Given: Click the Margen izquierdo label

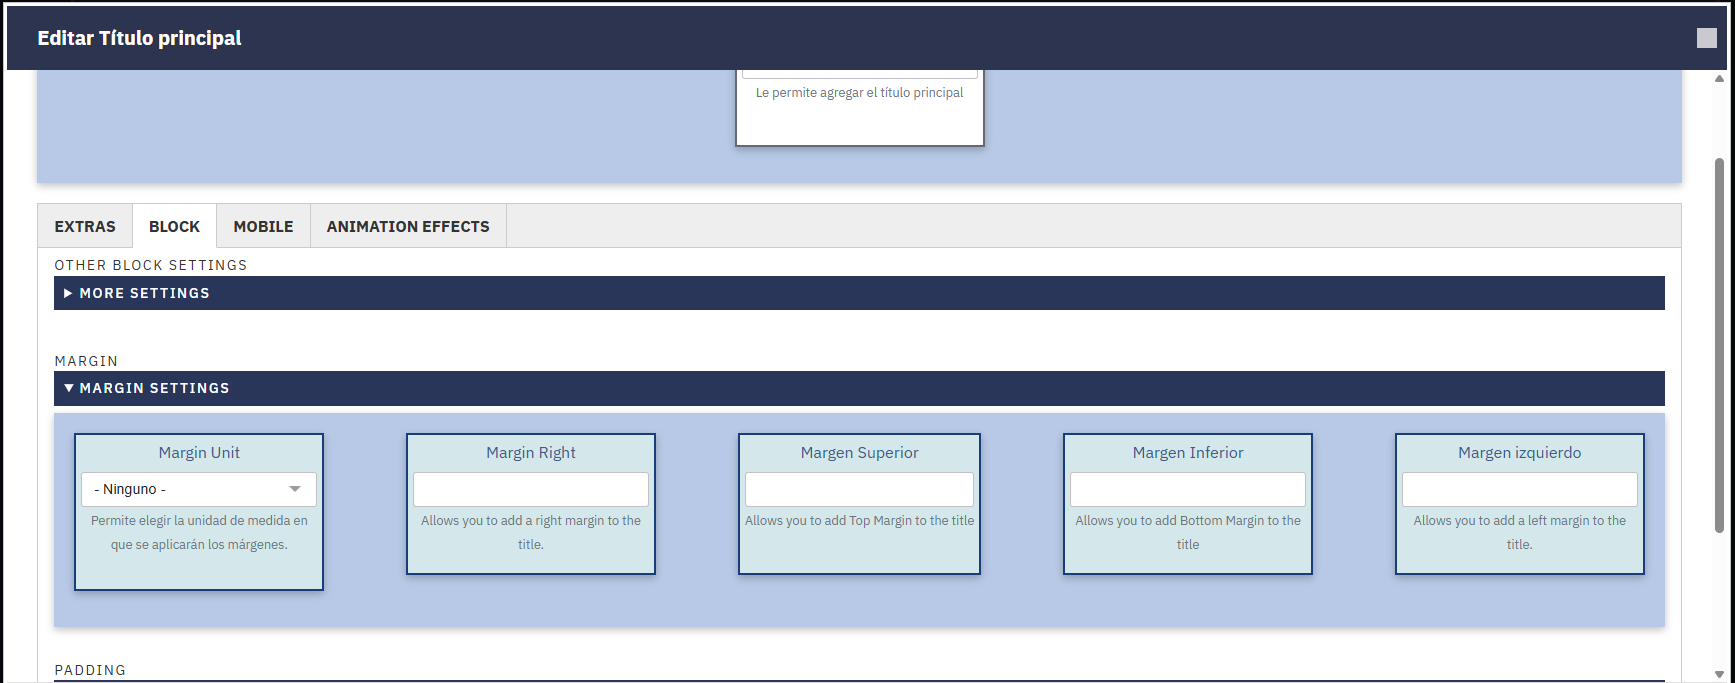Looking at the screenshot, I should (1520, 453).
